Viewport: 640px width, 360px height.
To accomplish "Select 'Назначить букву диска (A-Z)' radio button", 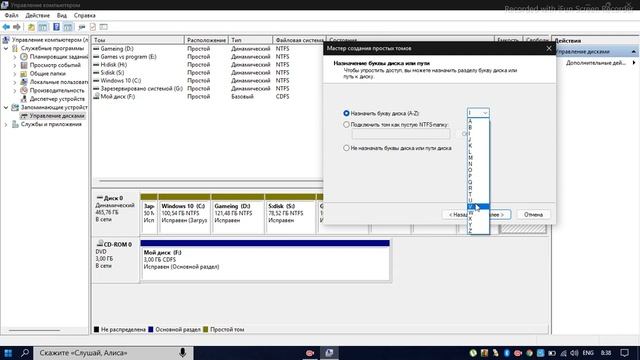I will [x=347, y=113].
